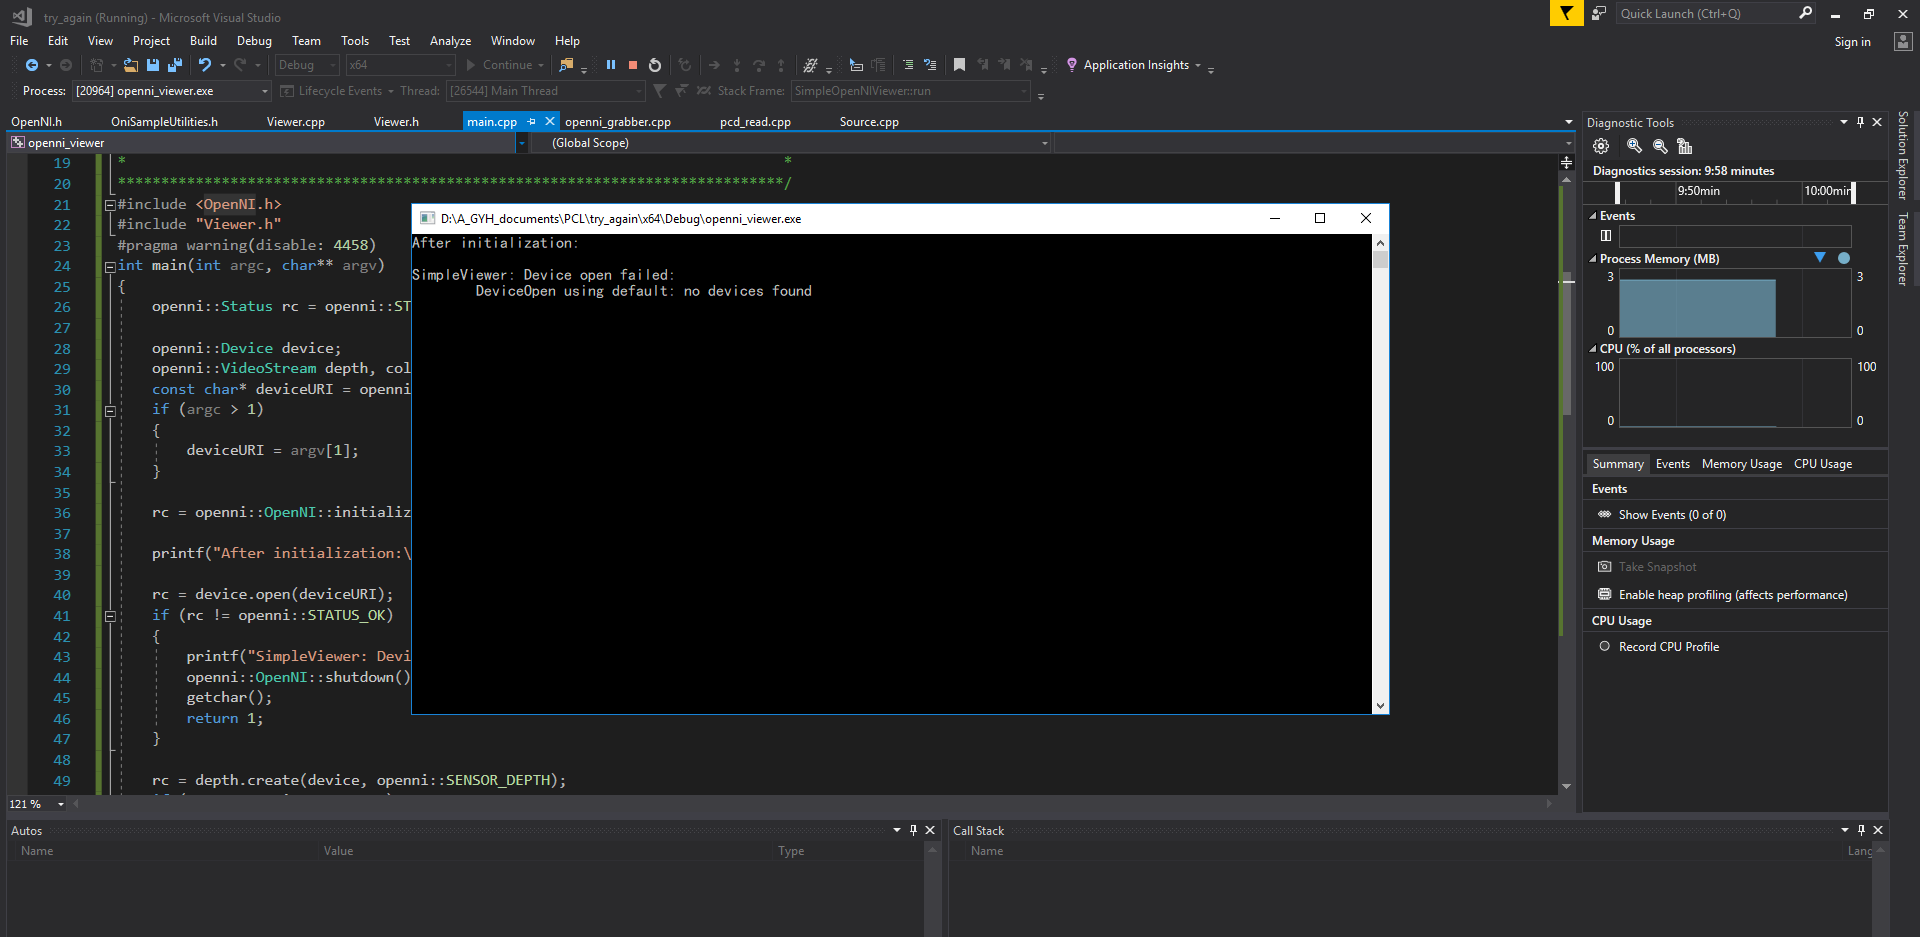Open the Stack Frame dropdown

(x=1022, y=91)
